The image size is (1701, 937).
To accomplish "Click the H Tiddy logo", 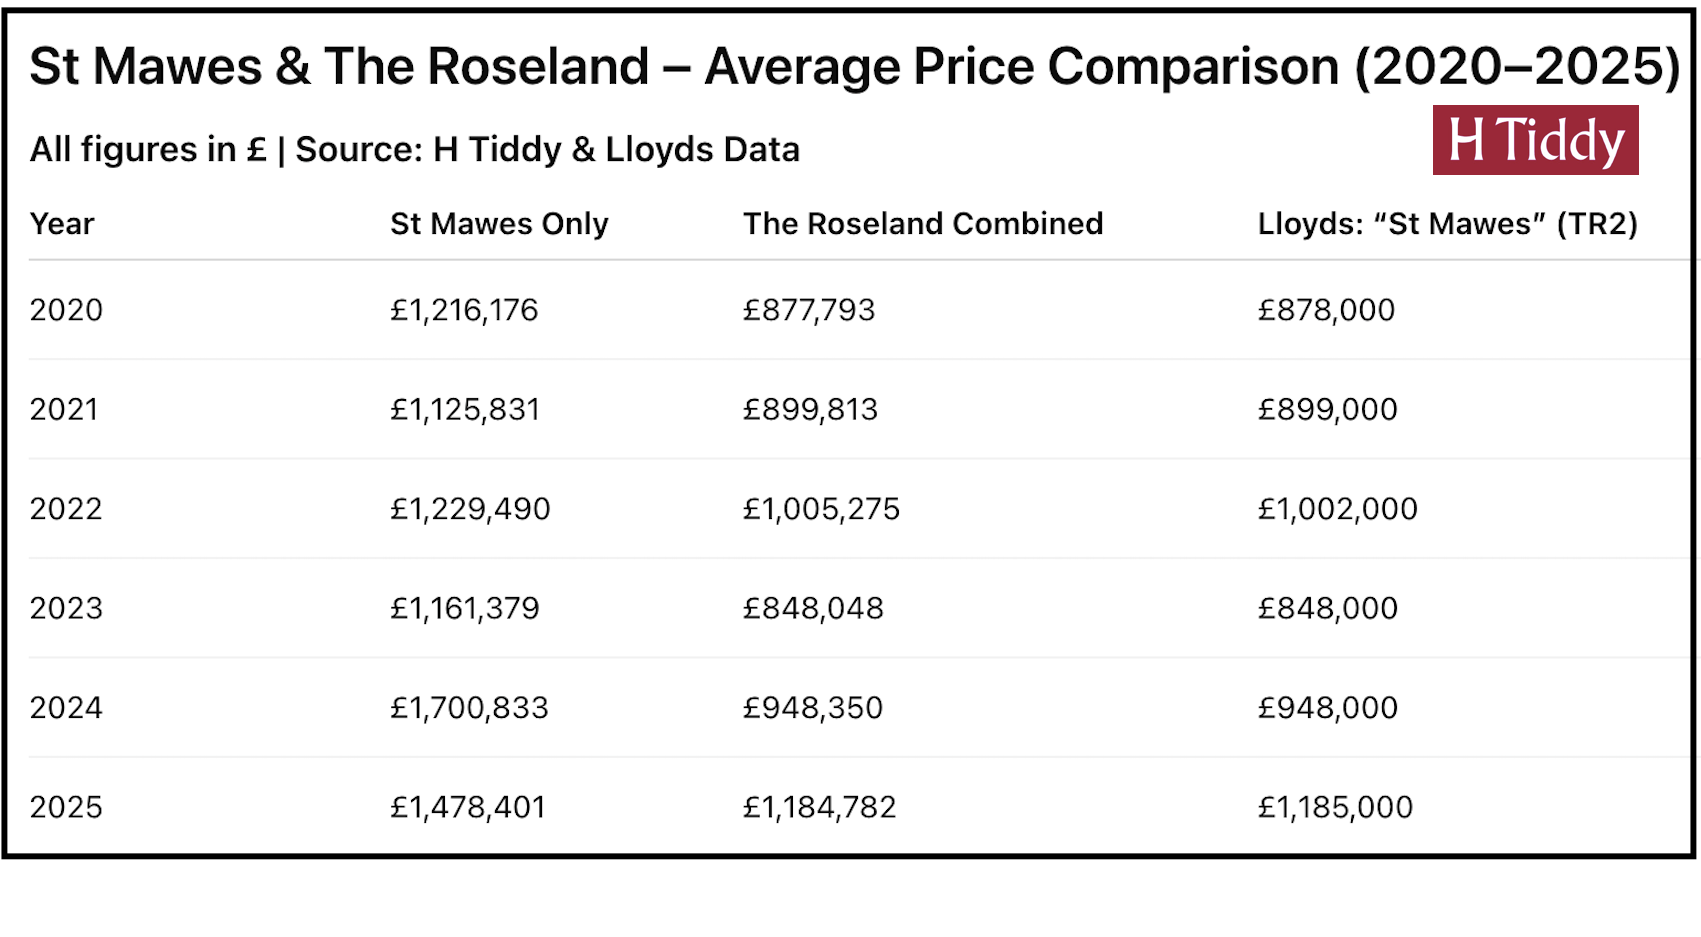I will 1535,140.
